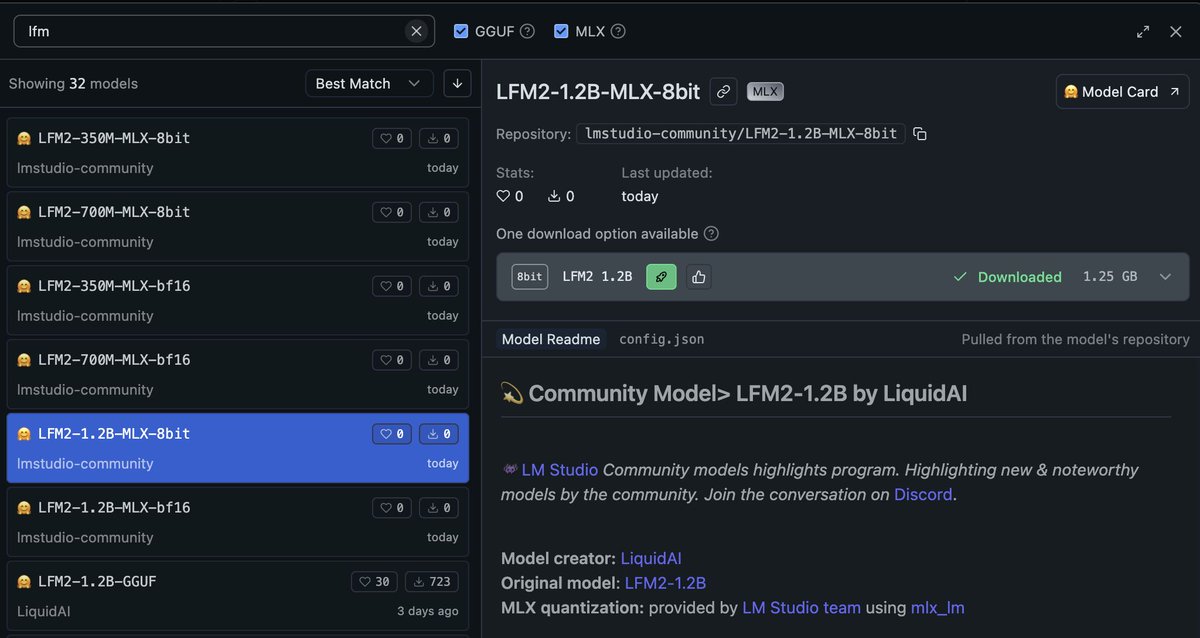Open the LM Studio team link
Screen dimensions: 1200x638
coord(799,607)
